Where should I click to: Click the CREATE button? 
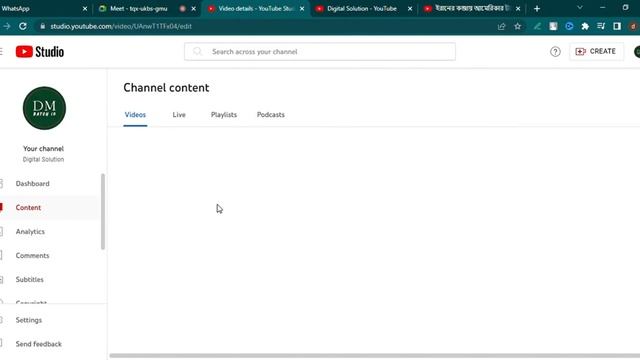click(596, 51)
